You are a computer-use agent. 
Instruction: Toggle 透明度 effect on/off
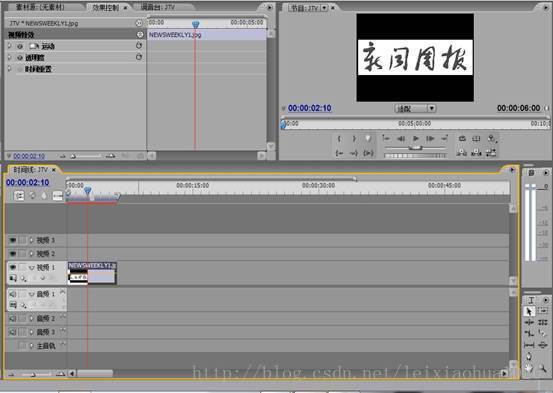coord(20,58)
